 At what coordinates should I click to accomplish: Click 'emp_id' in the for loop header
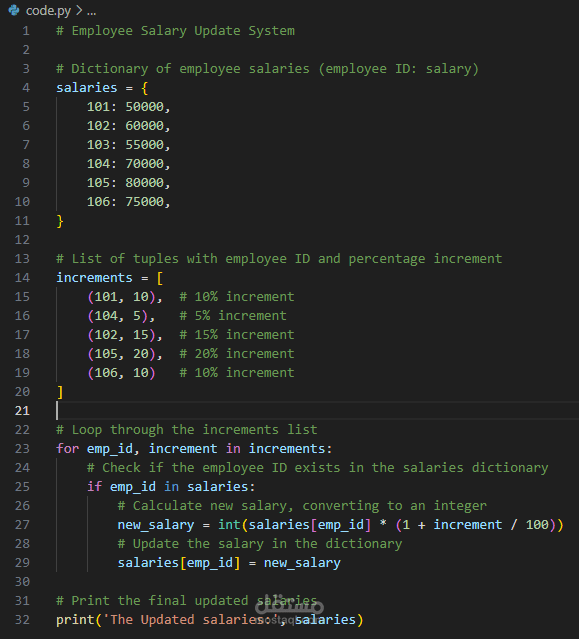(x=110, y=449)
